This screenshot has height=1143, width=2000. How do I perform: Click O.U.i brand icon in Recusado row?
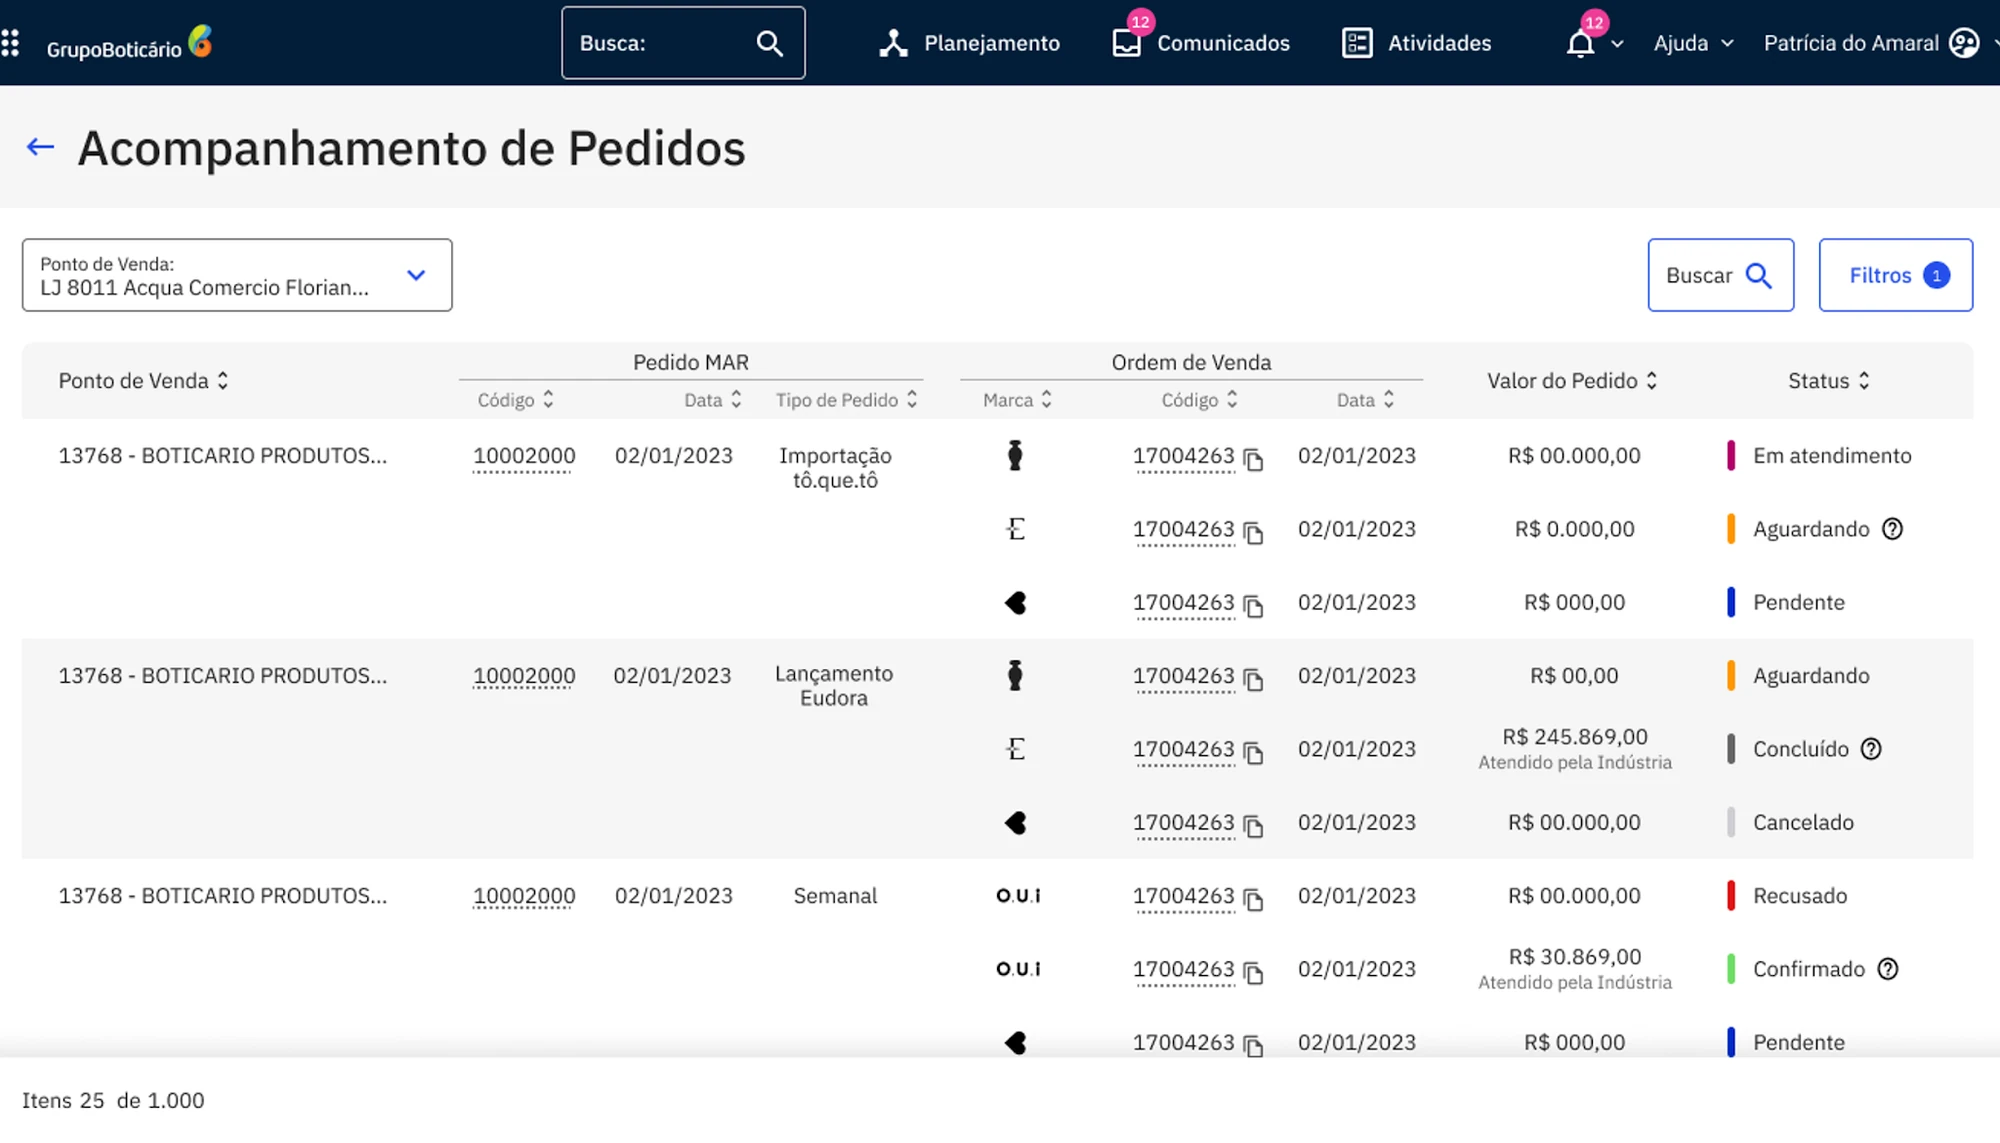1018,896
